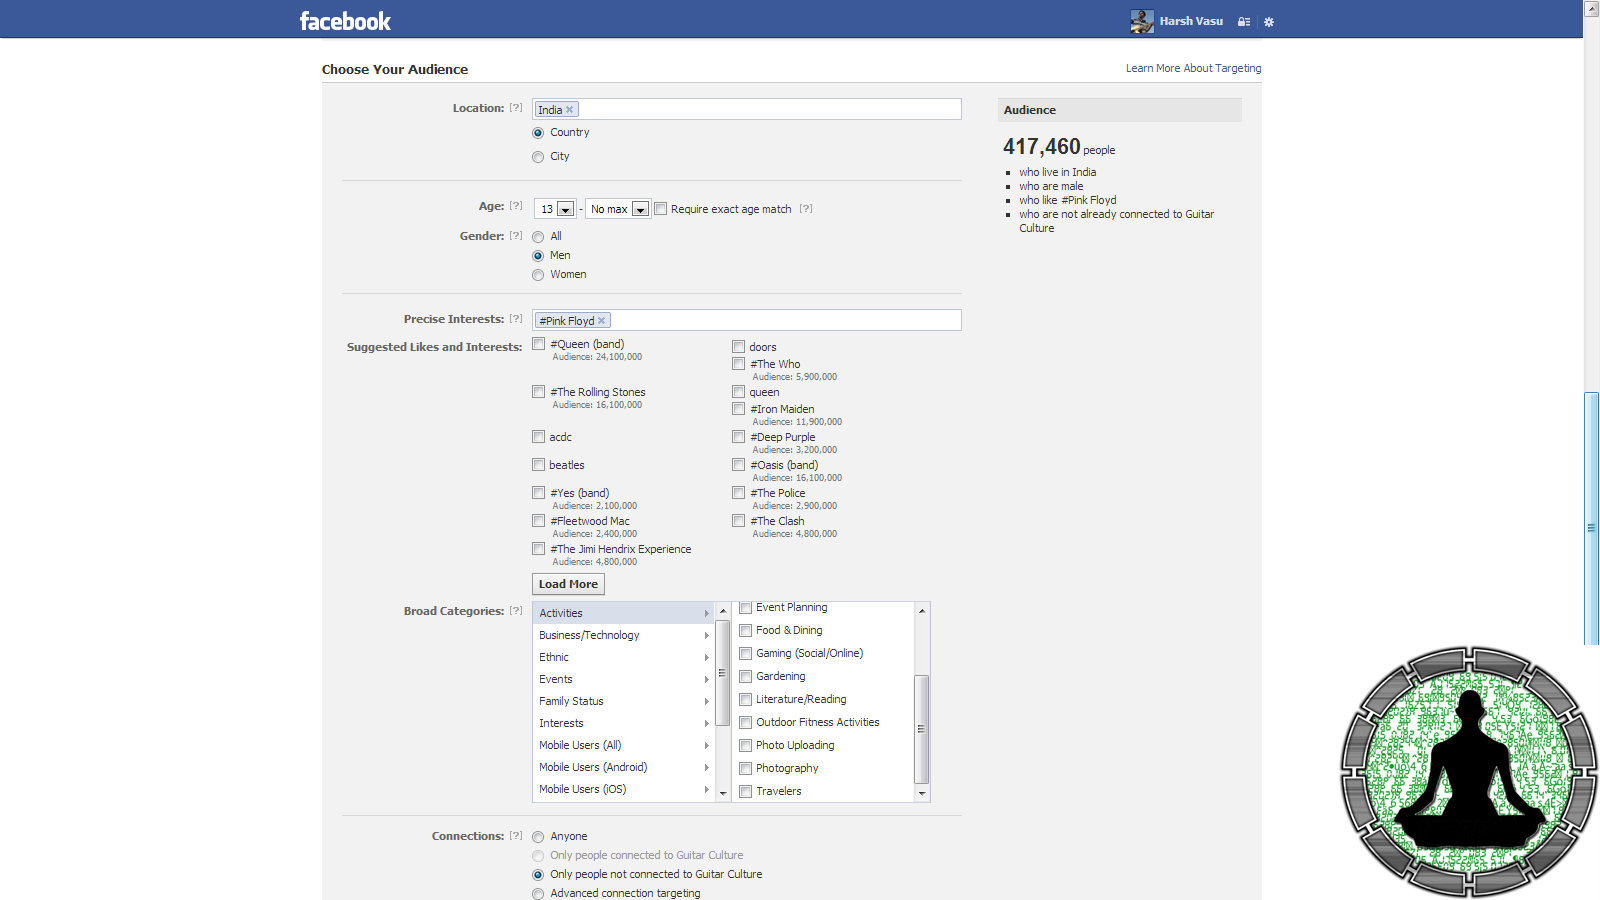Screen dimensions: 1600x900
Task: Click up arrow of subcategory list scrollbar
Action: (x=922, y=610)
